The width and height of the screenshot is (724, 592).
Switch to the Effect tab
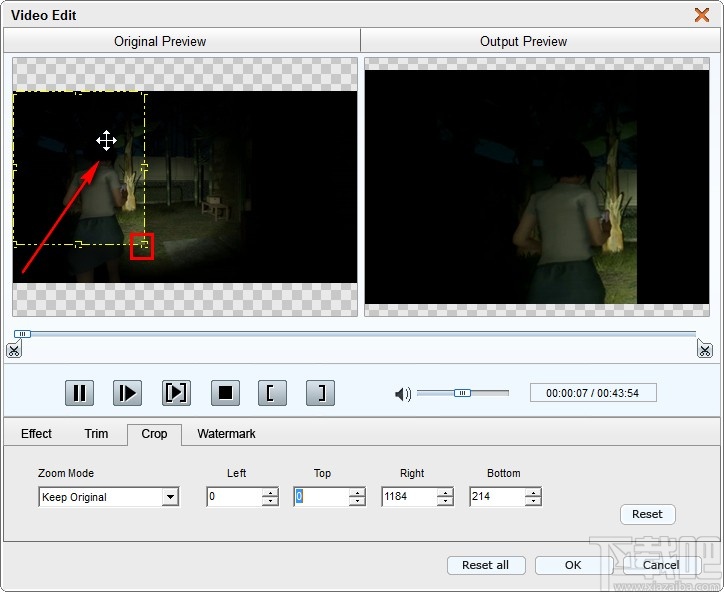(36, 434)
